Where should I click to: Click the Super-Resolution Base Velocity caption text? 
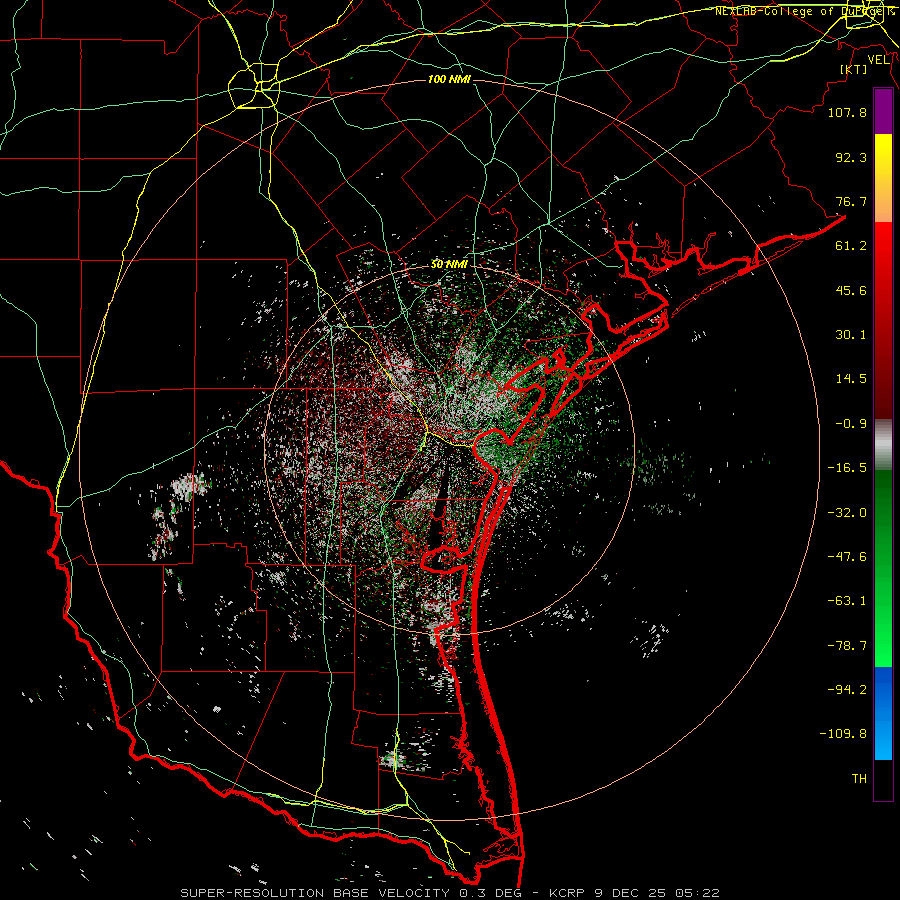[449, 893]
